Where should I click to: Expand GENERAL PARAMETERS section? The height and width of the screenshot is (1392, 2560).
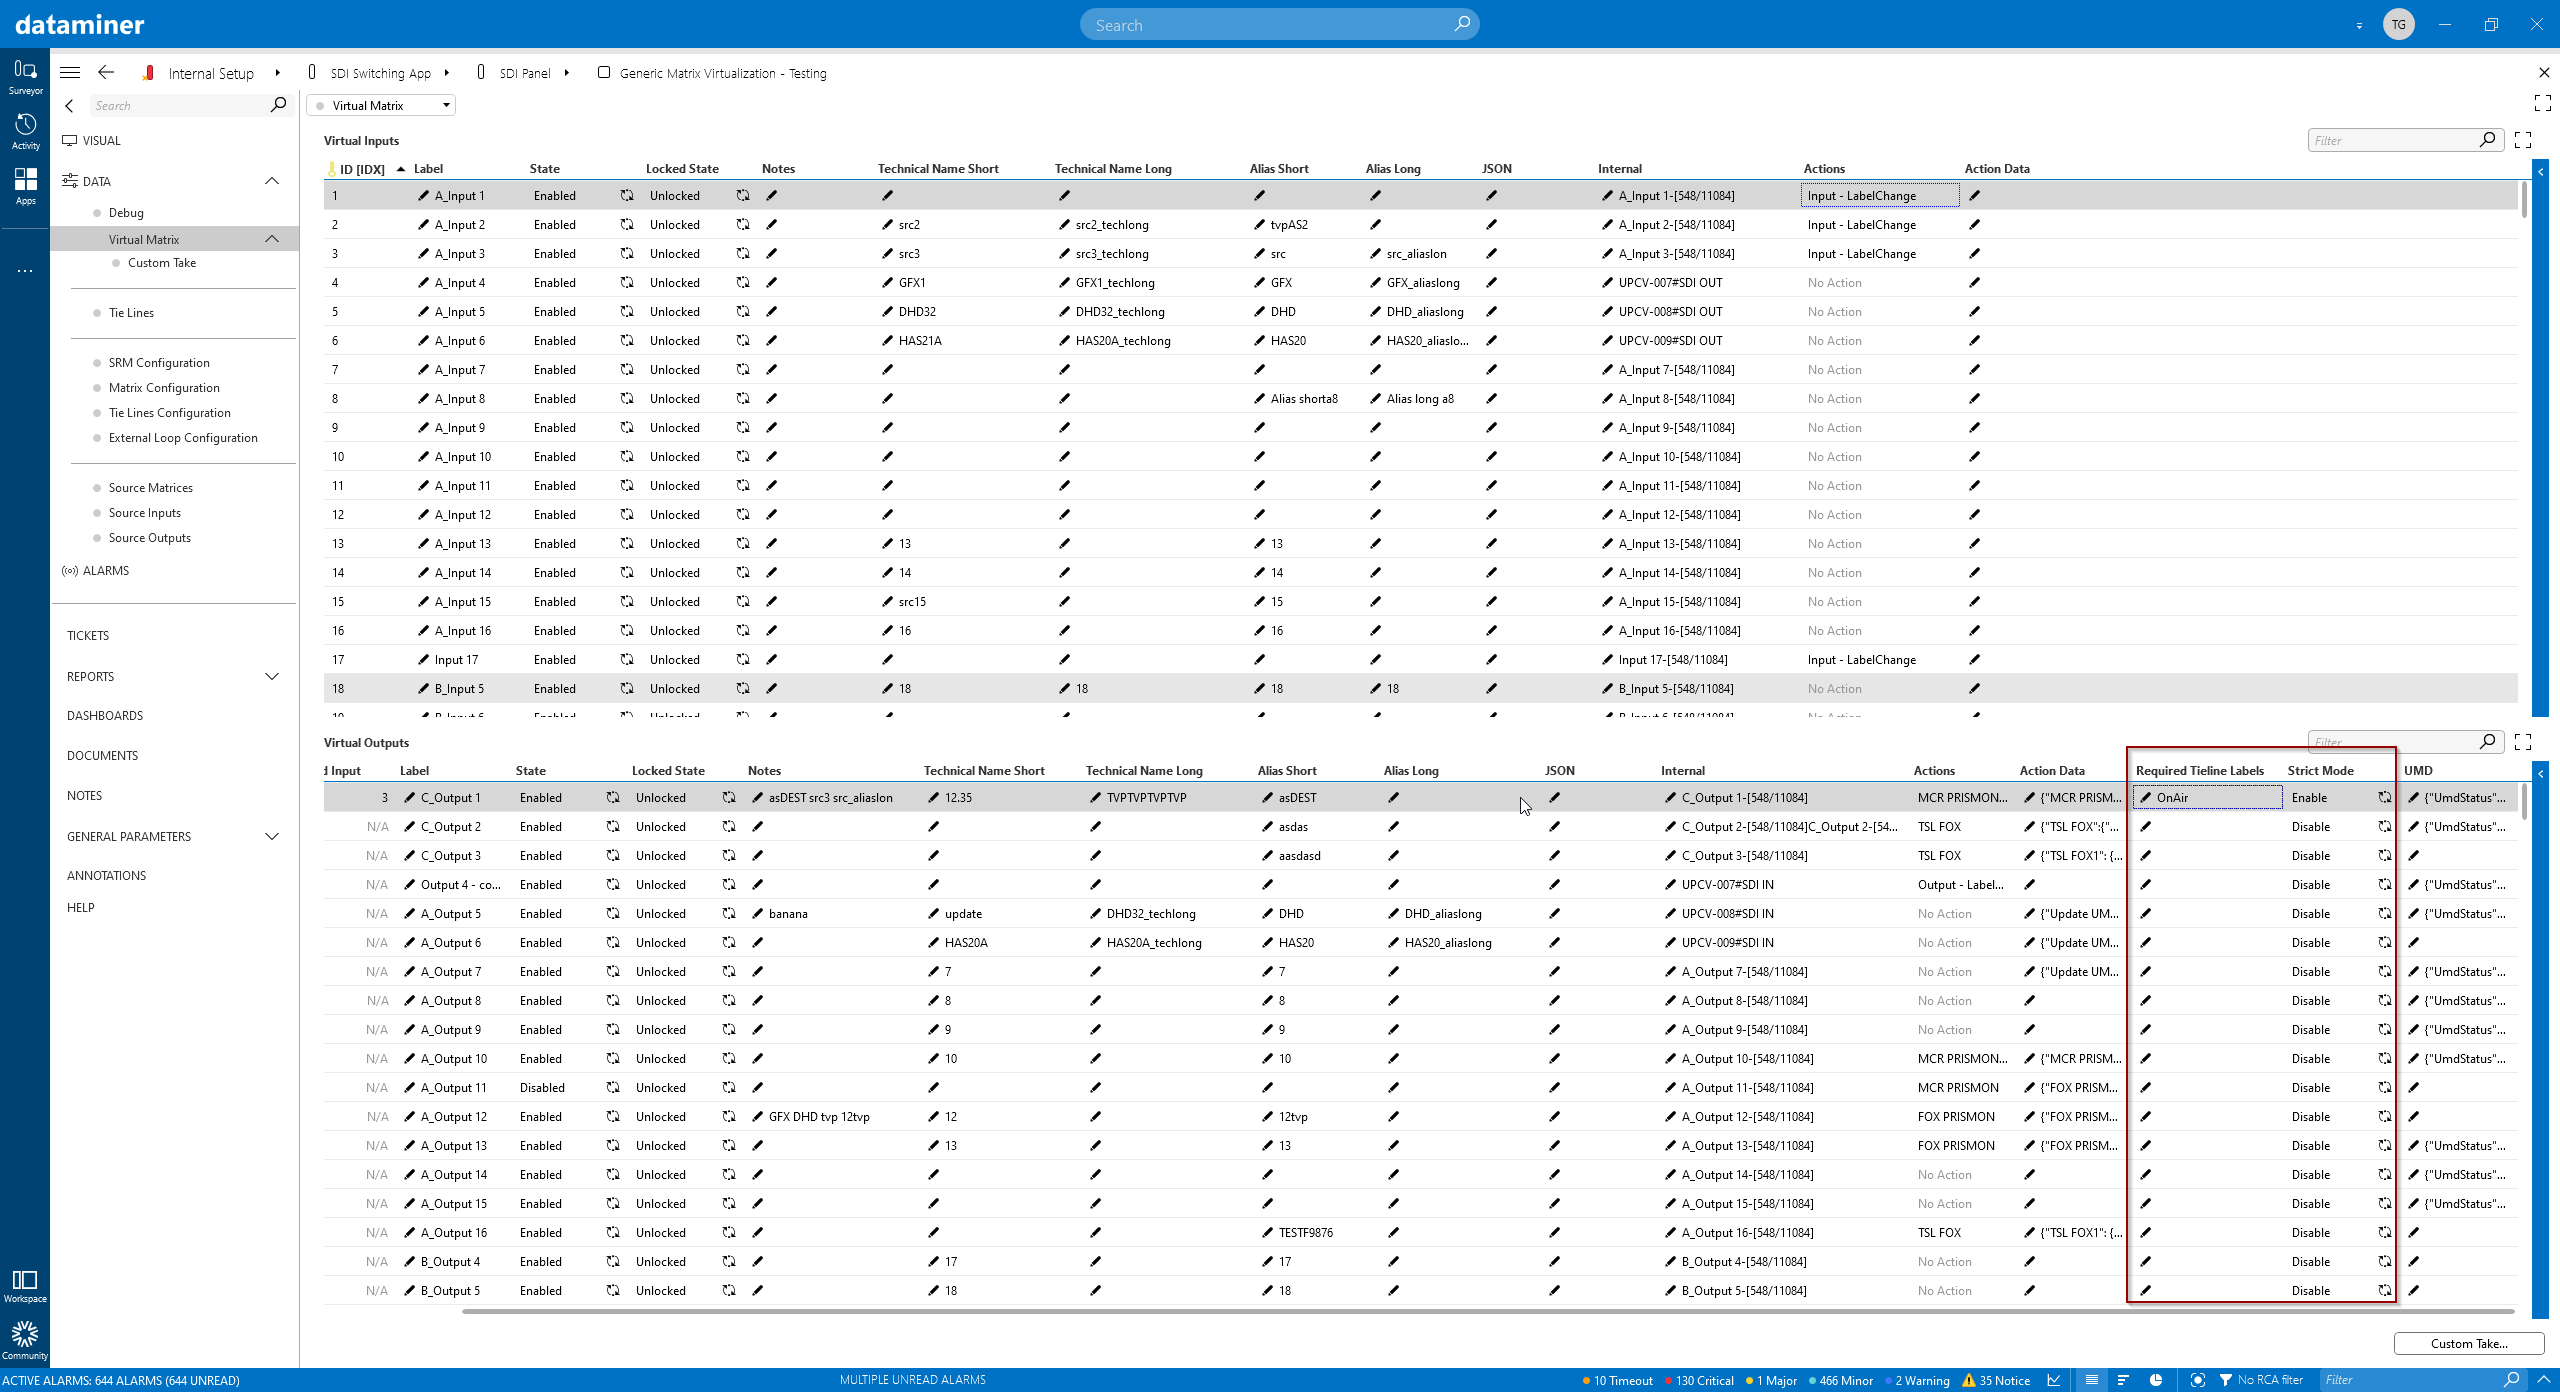[x=272, y=837]
